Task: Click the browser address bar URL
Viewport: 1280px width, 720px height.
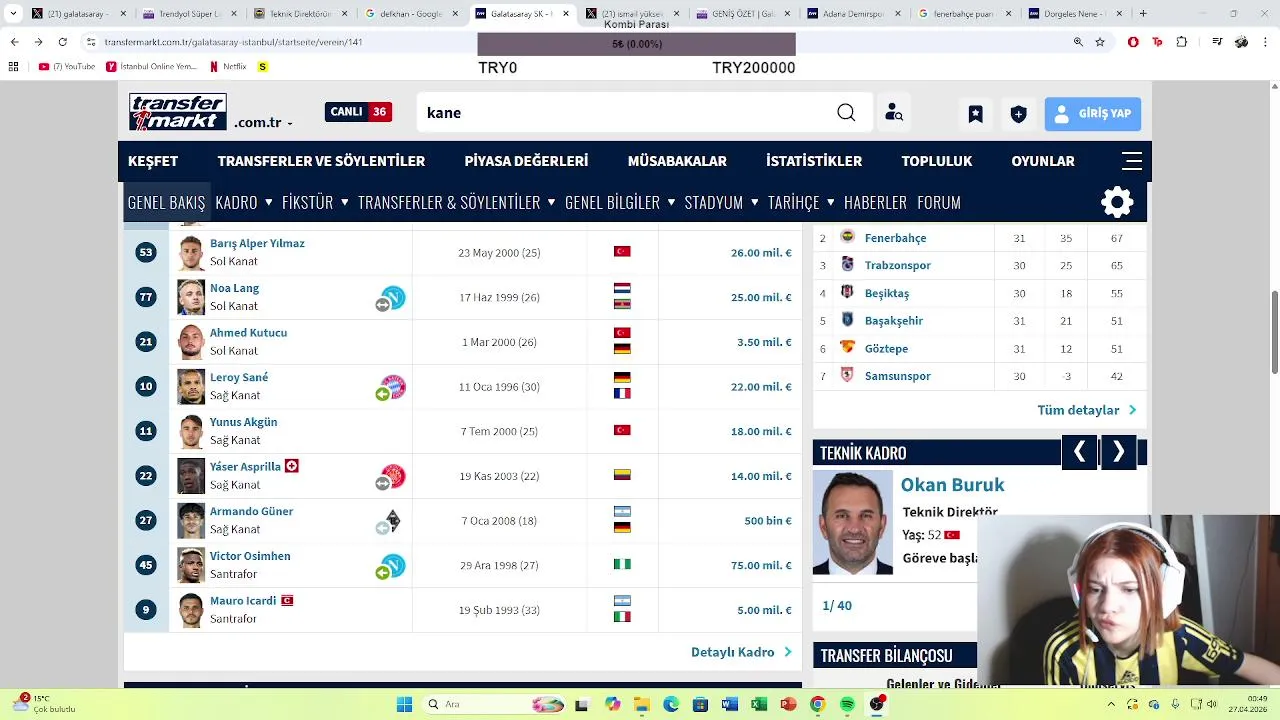Action: click(x=233, y=43)
